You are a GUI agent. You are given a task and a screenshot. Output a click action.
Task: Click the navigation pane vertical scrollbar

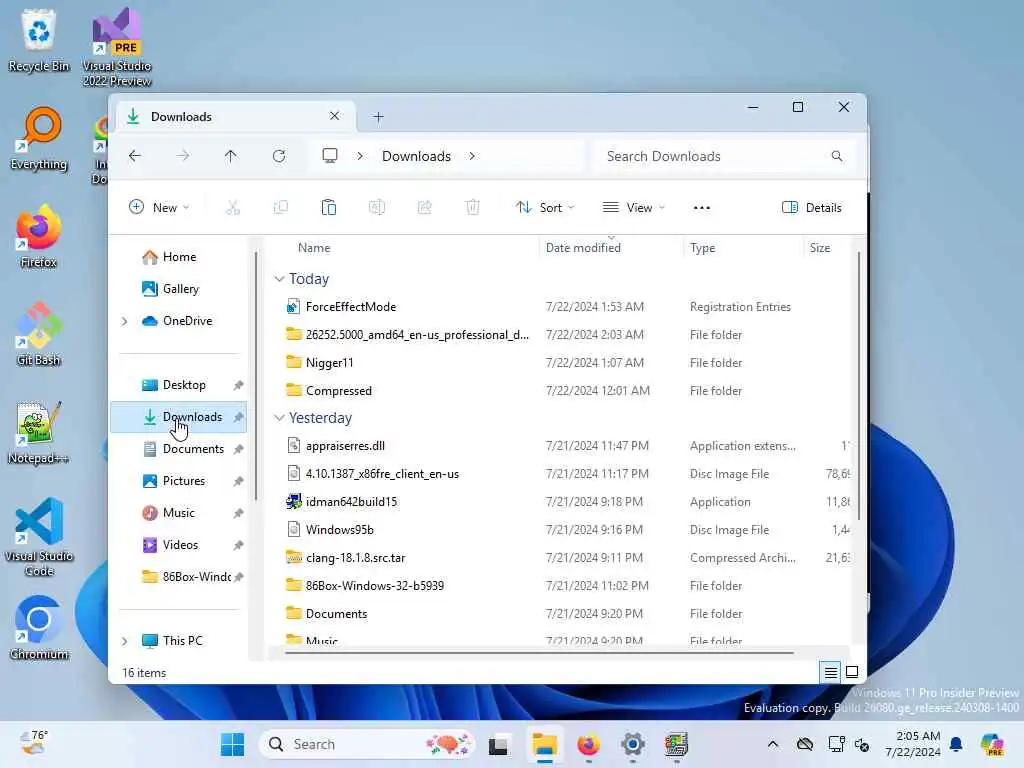256,376
